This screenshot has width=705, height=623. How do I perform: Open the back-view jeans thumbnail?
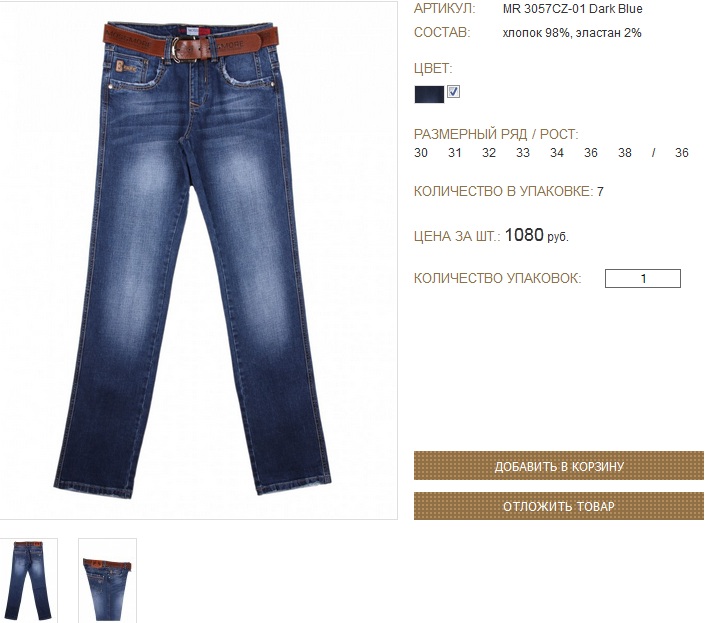tap(29, 580)
